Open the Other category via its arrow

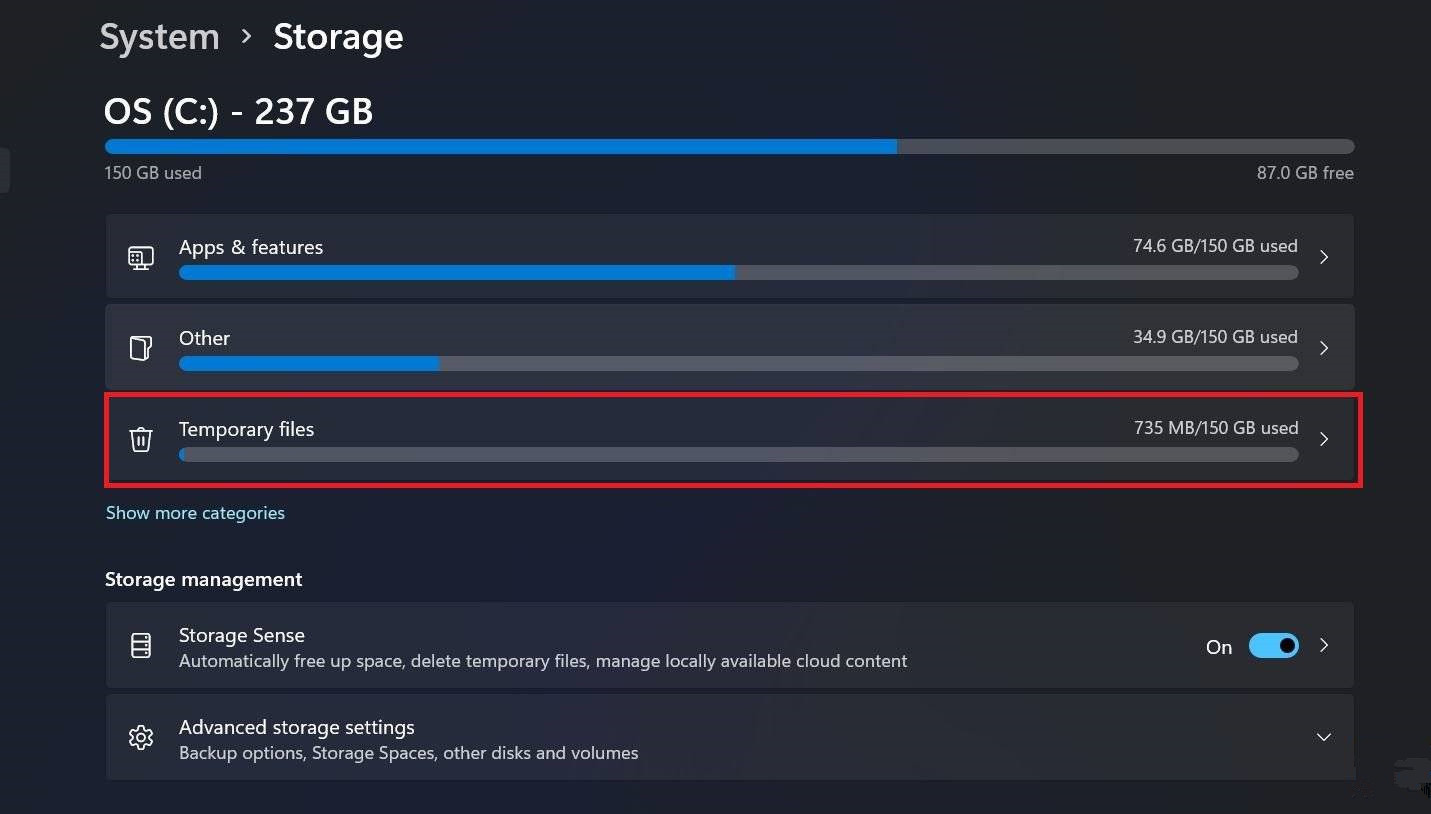click(x=1324, y=348)
